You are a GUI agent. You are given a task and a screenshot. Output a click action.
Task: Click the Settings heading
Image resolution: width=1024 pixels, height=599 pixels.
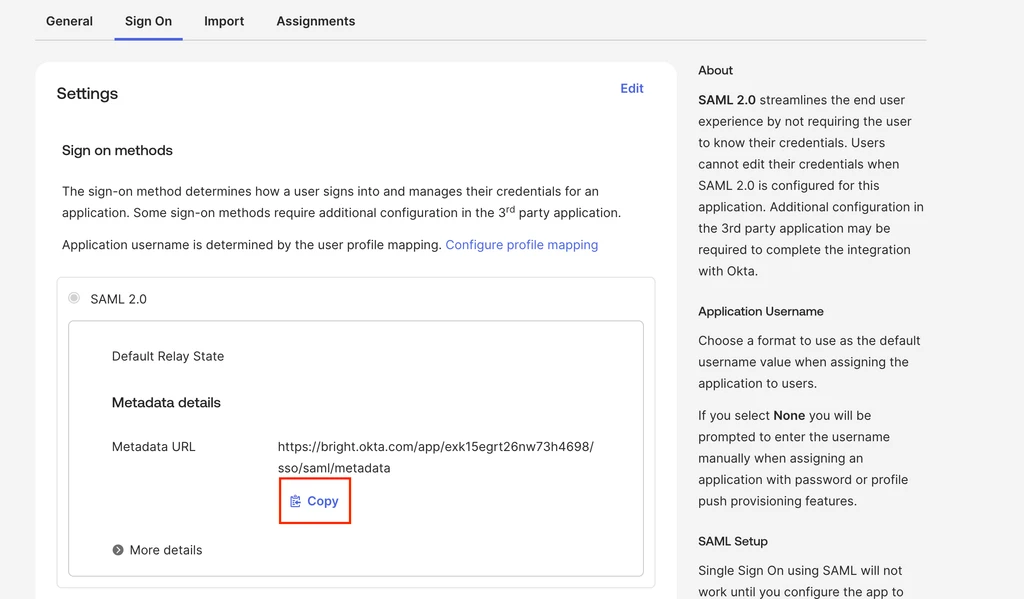87,93
